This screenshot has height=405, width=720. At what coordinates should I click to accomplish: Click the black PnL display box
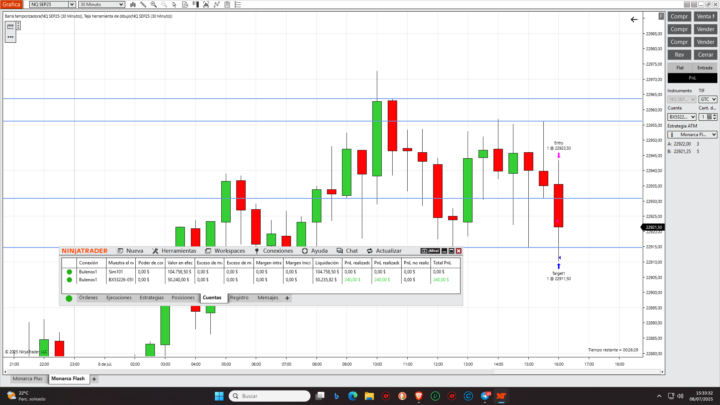click(692, 78)
